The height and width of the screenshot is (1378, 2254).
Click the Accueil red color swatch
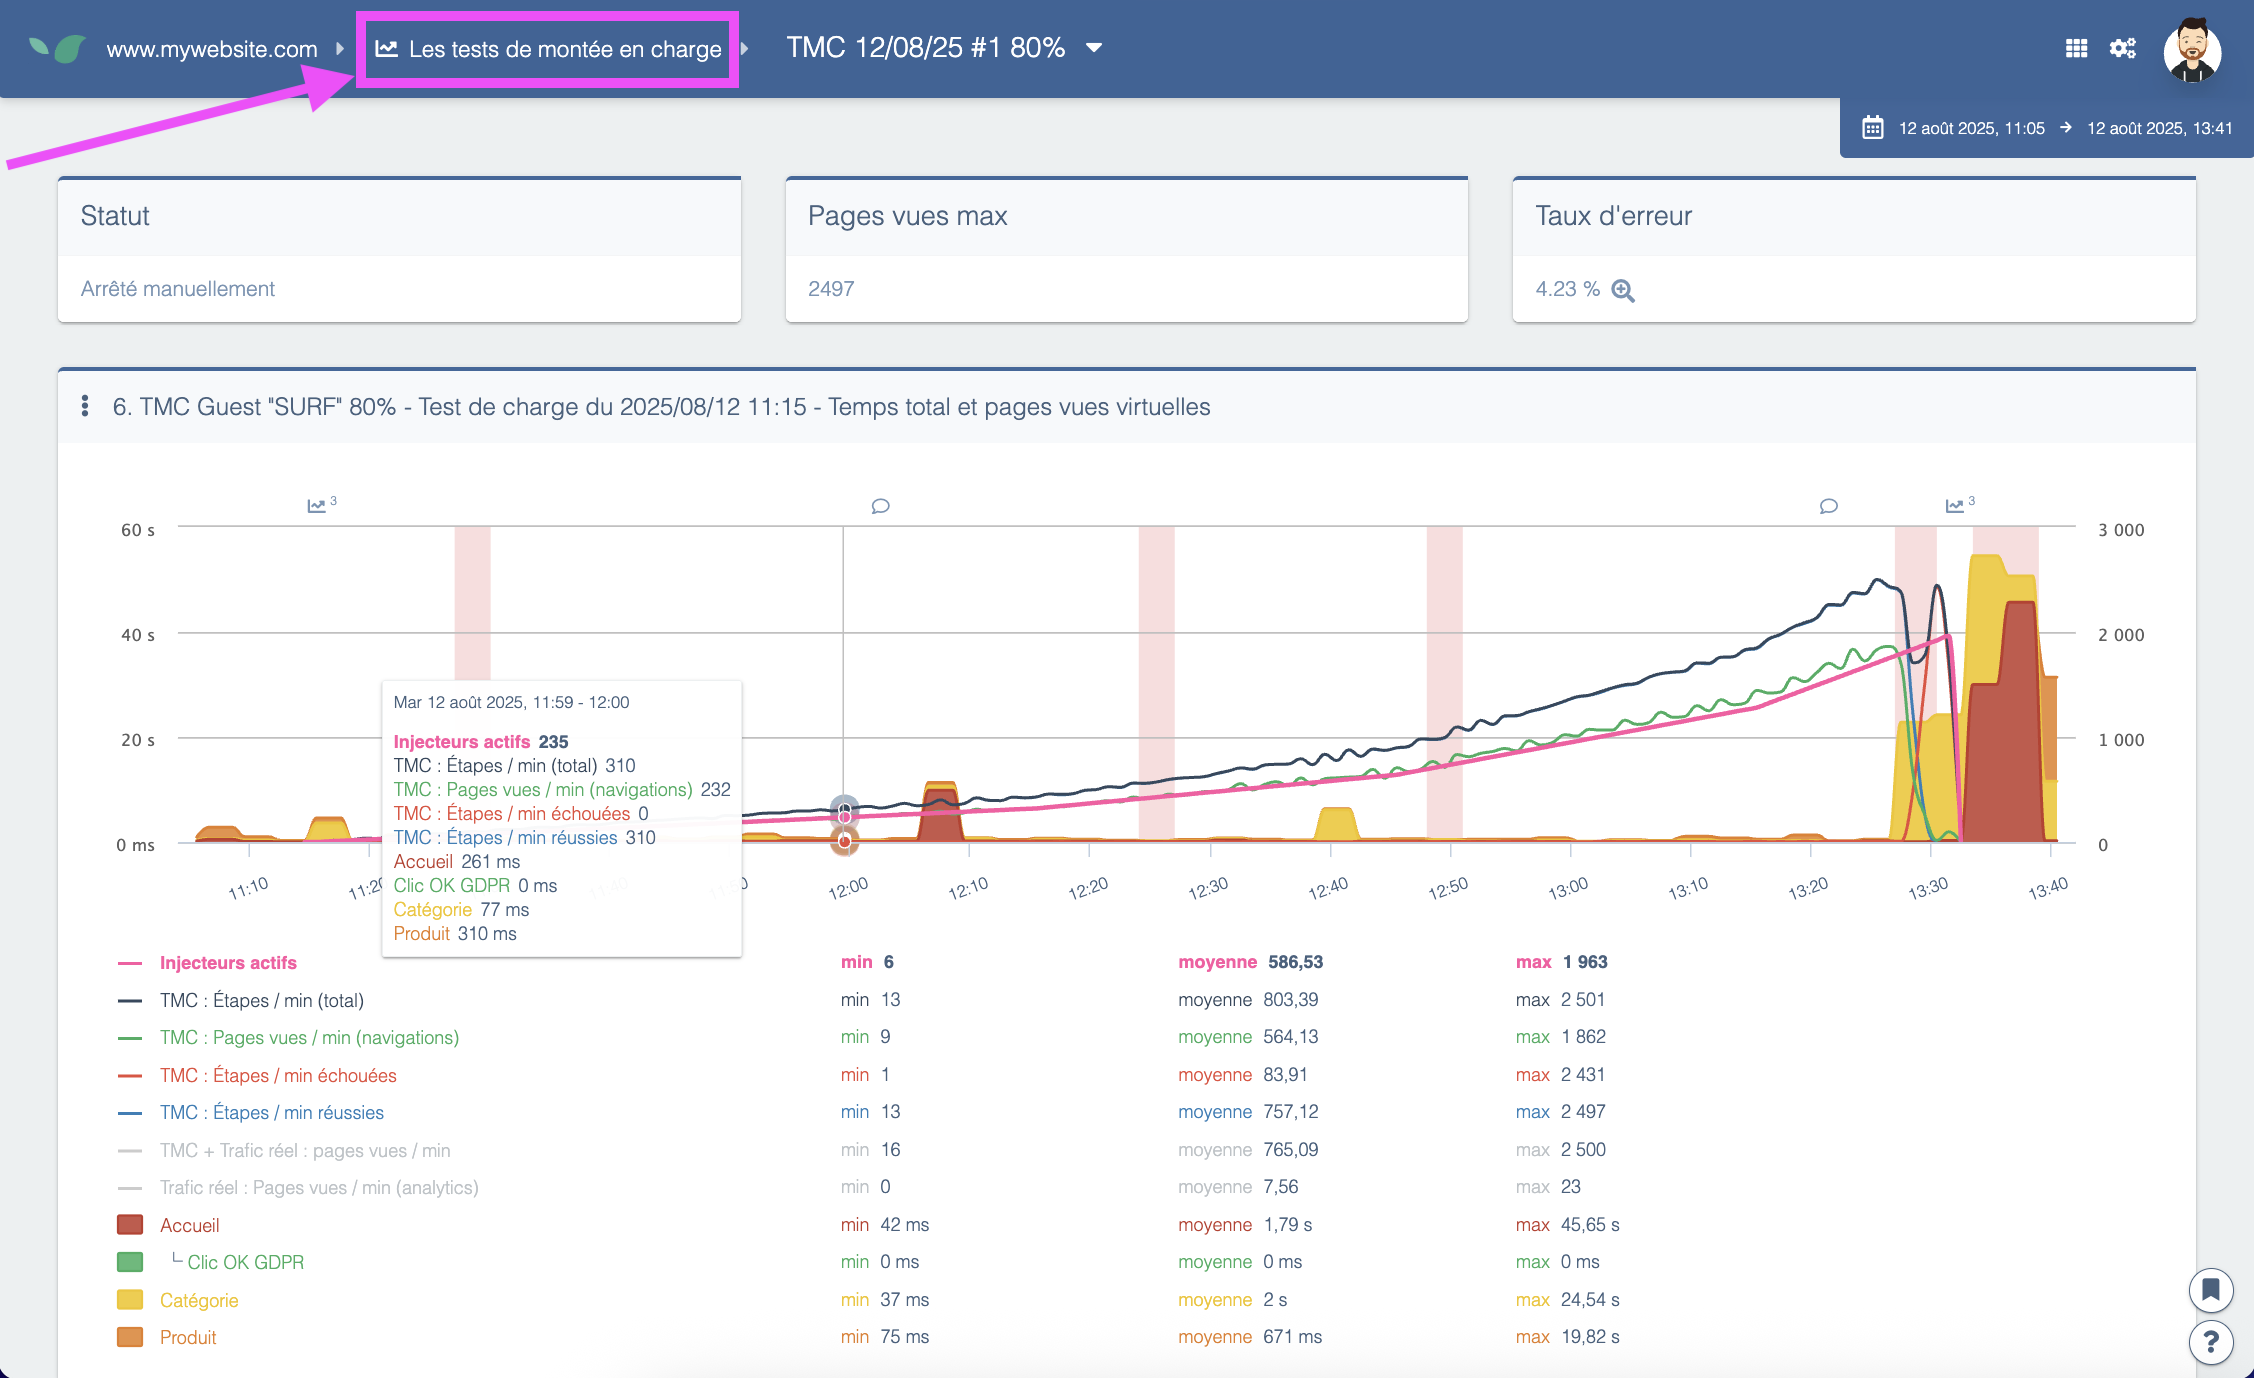point(130,1225)
